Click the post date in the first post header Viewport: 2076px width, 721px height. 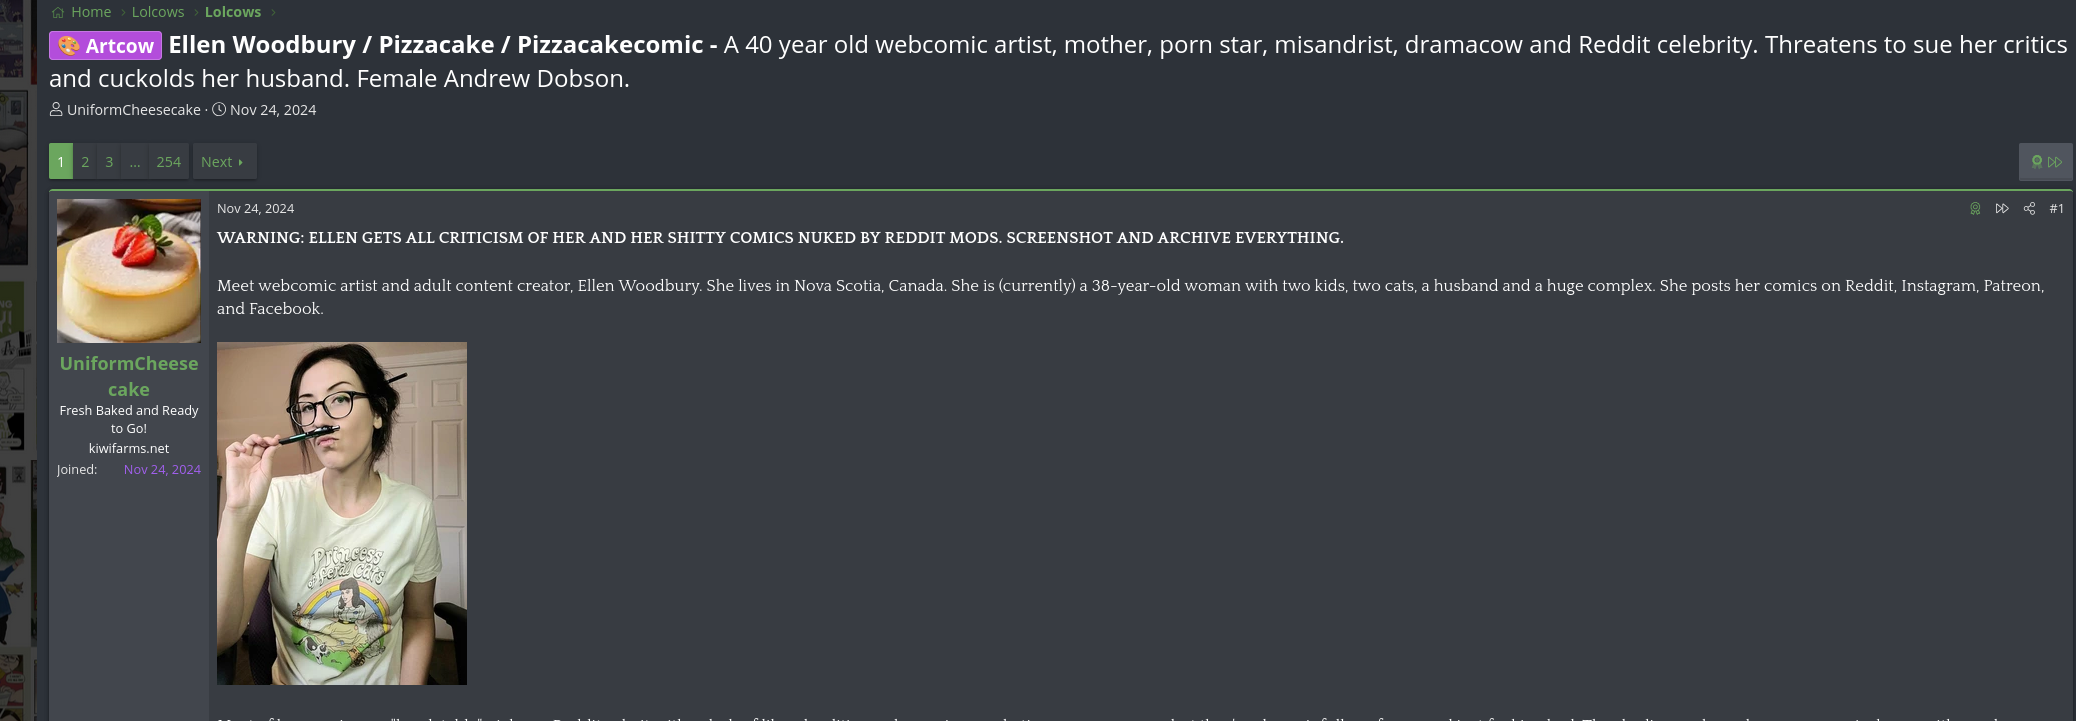(255, 209)
